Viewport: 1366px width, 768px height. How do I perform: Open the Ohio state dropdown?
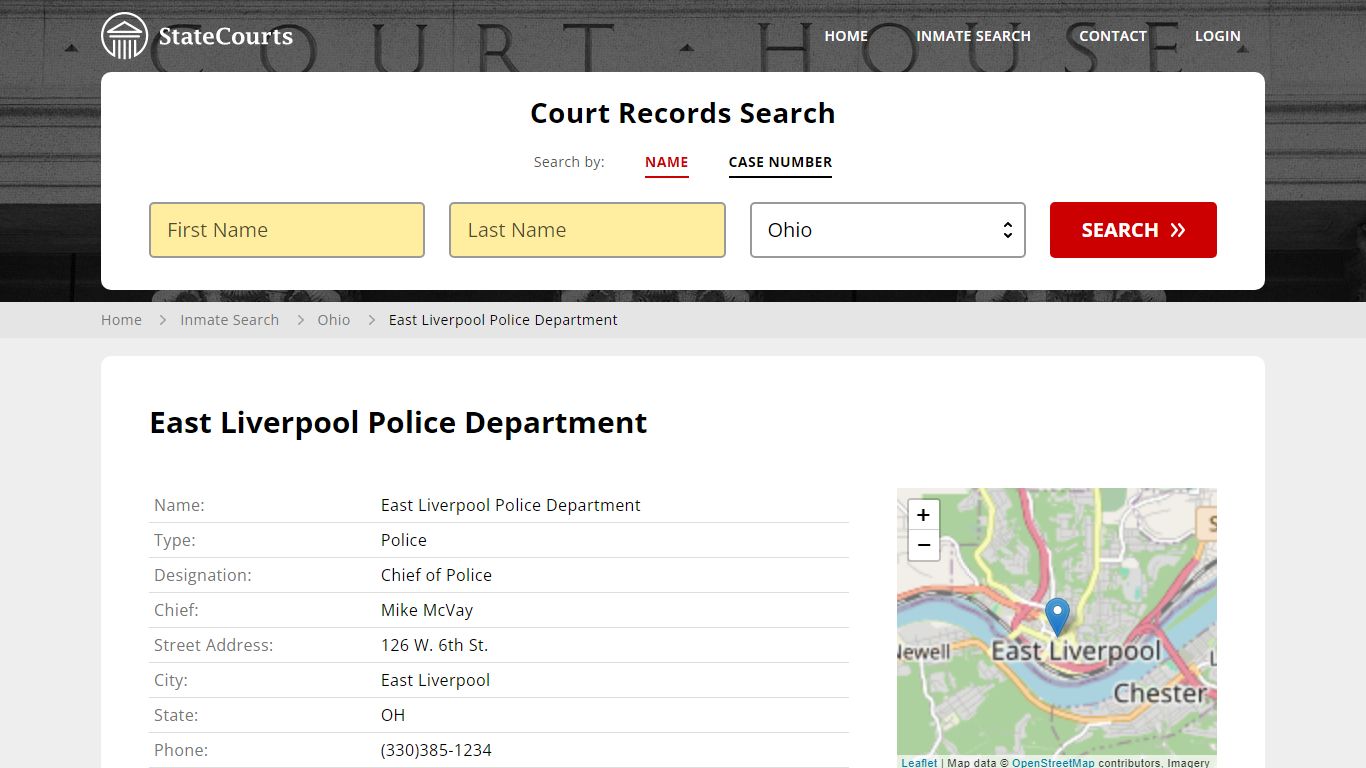point(888,230)
